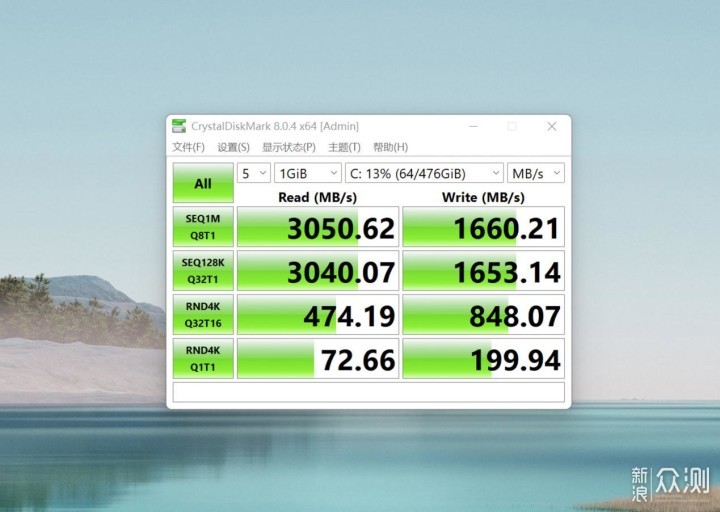
Task: Click the RND4K Q32T16 write result 848.07
Action: (x=484, y=315)
